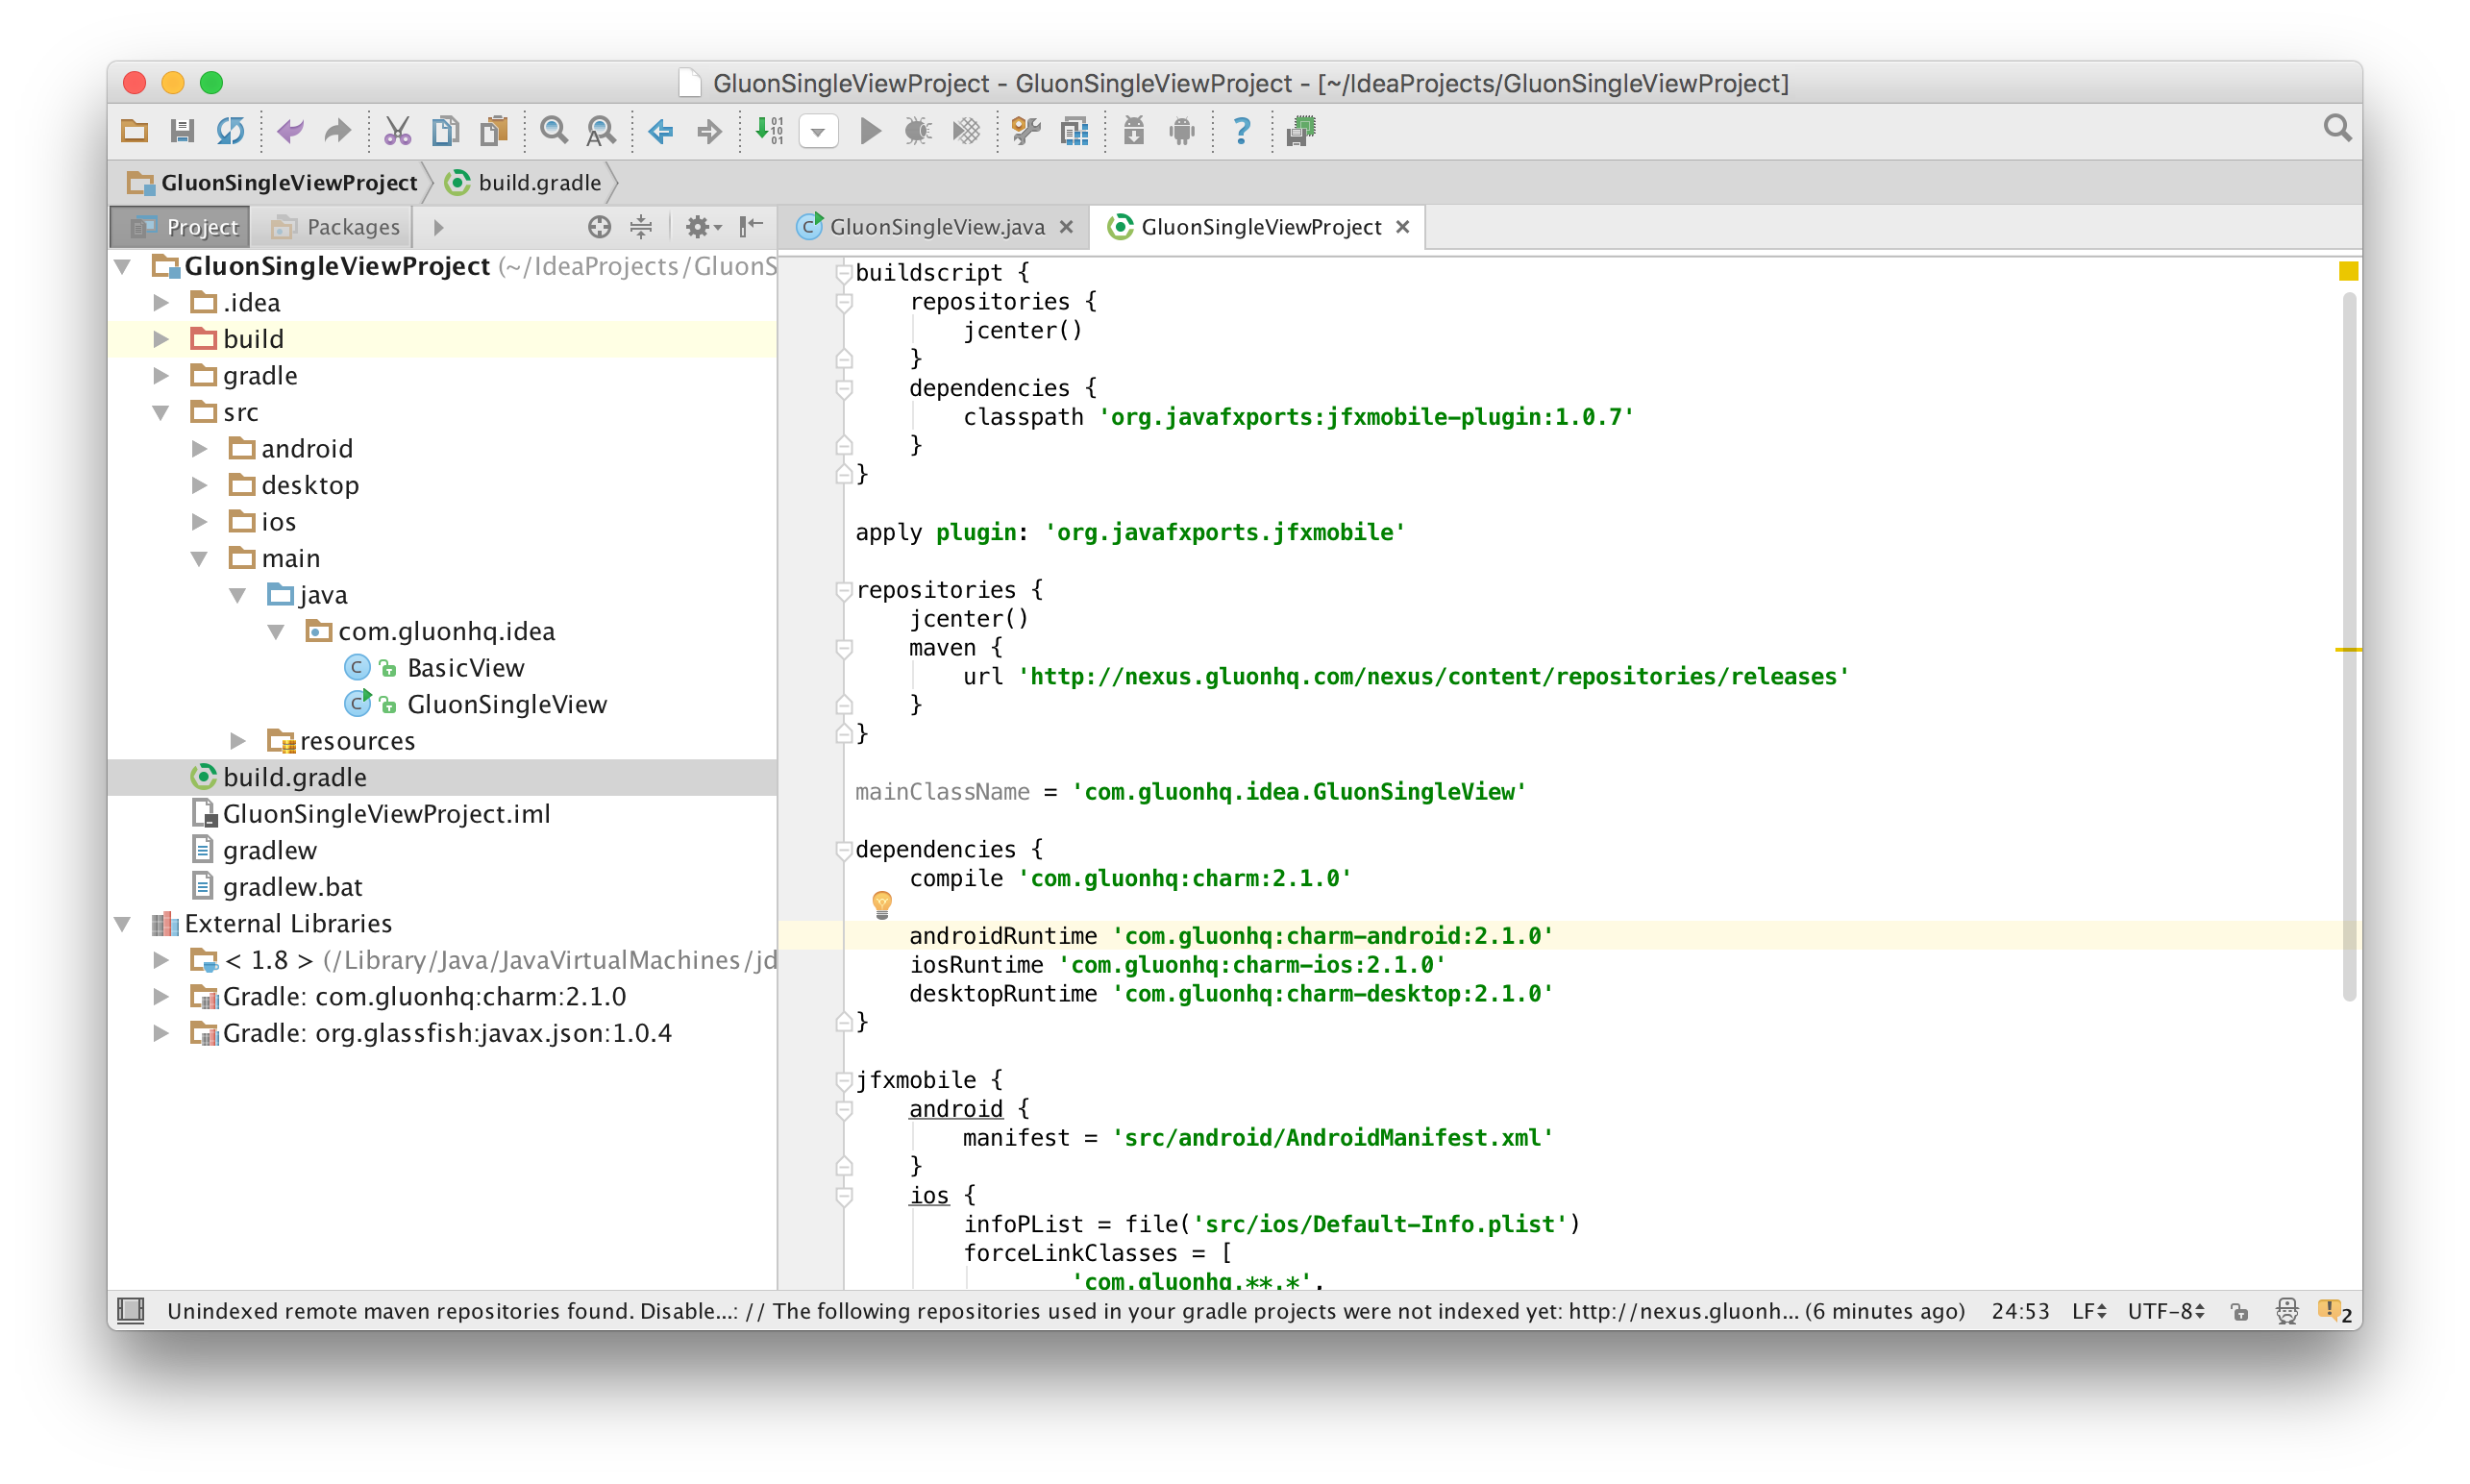Viewport: 2470px width, 1484px height.
Task: Expand the ios folder in tree
Action: pos(199,521)
